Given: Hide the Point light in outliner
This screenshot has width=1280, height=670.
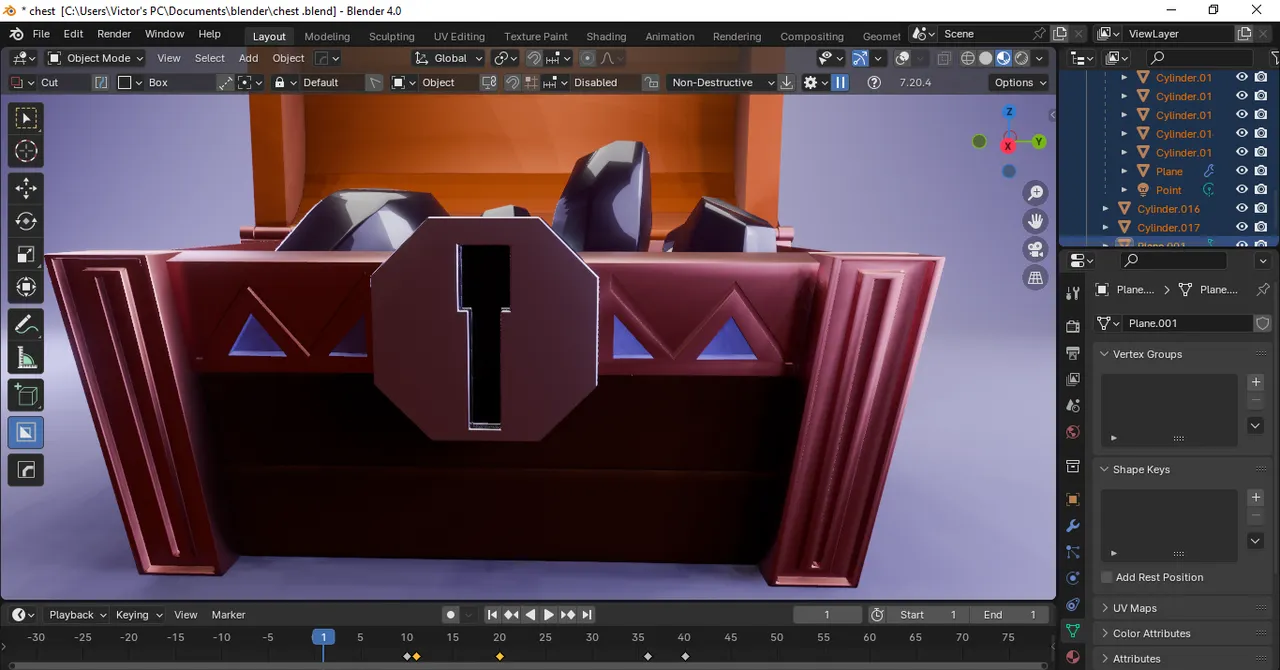Looking at the screenshot, I should coord(1241,190).
